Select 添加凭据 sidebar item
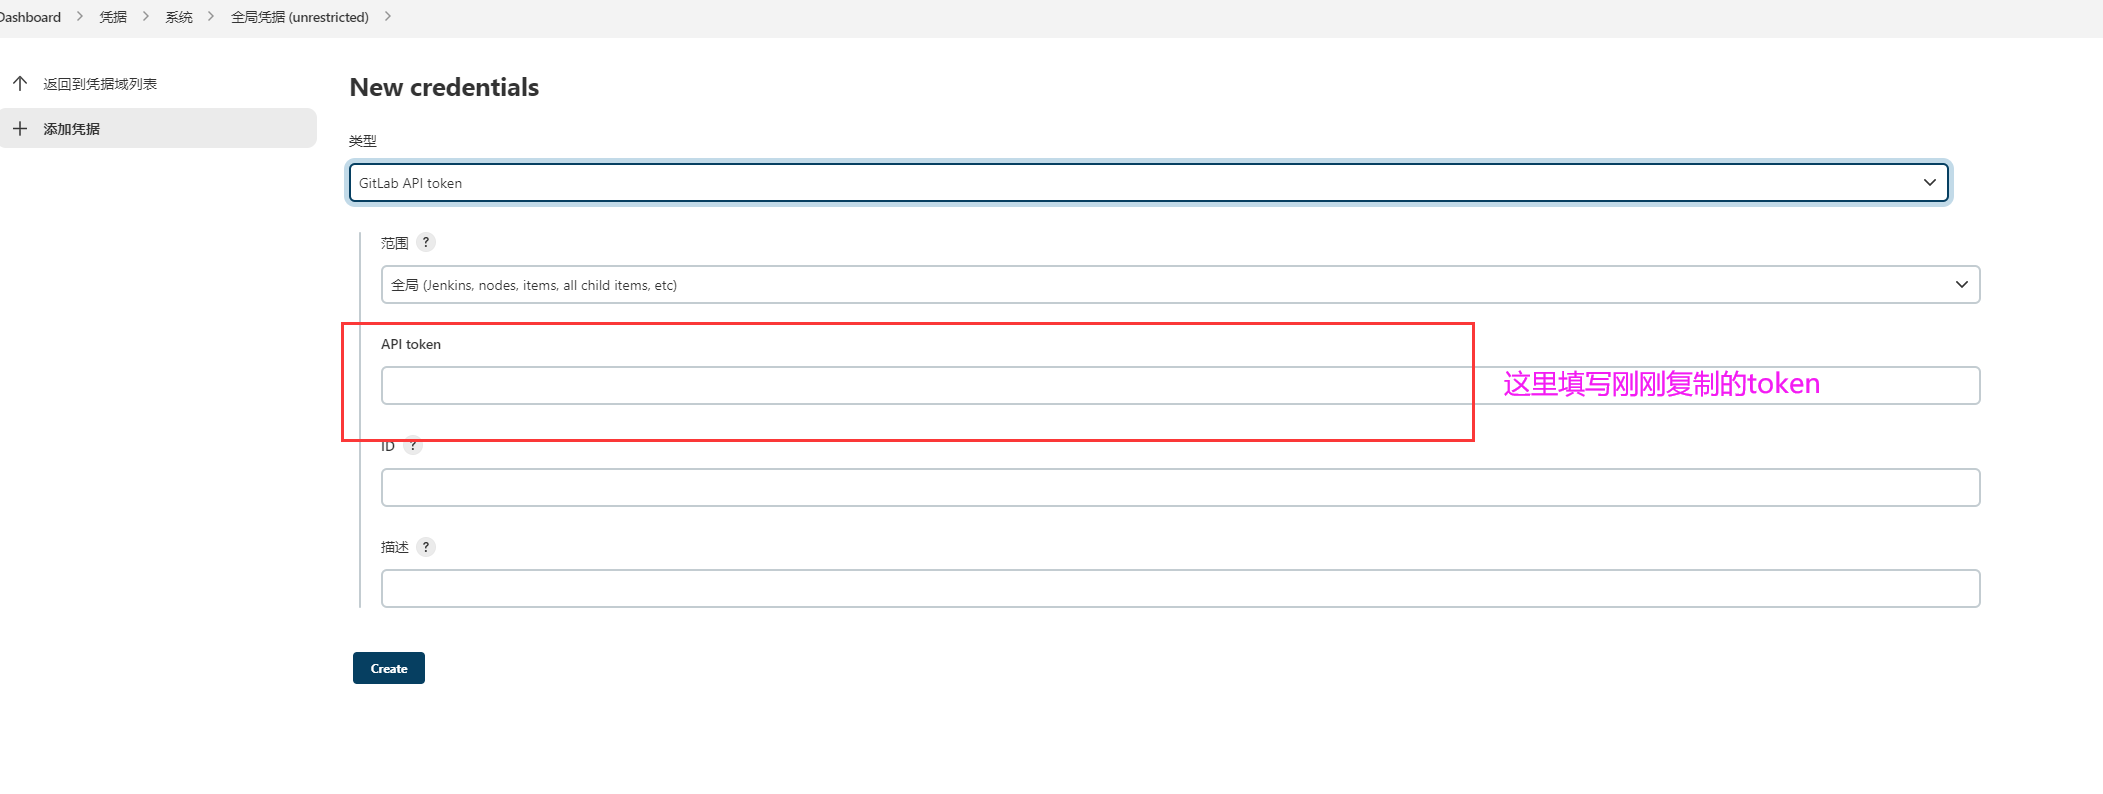Screen dimensions: 2103x794 [158, 128]
